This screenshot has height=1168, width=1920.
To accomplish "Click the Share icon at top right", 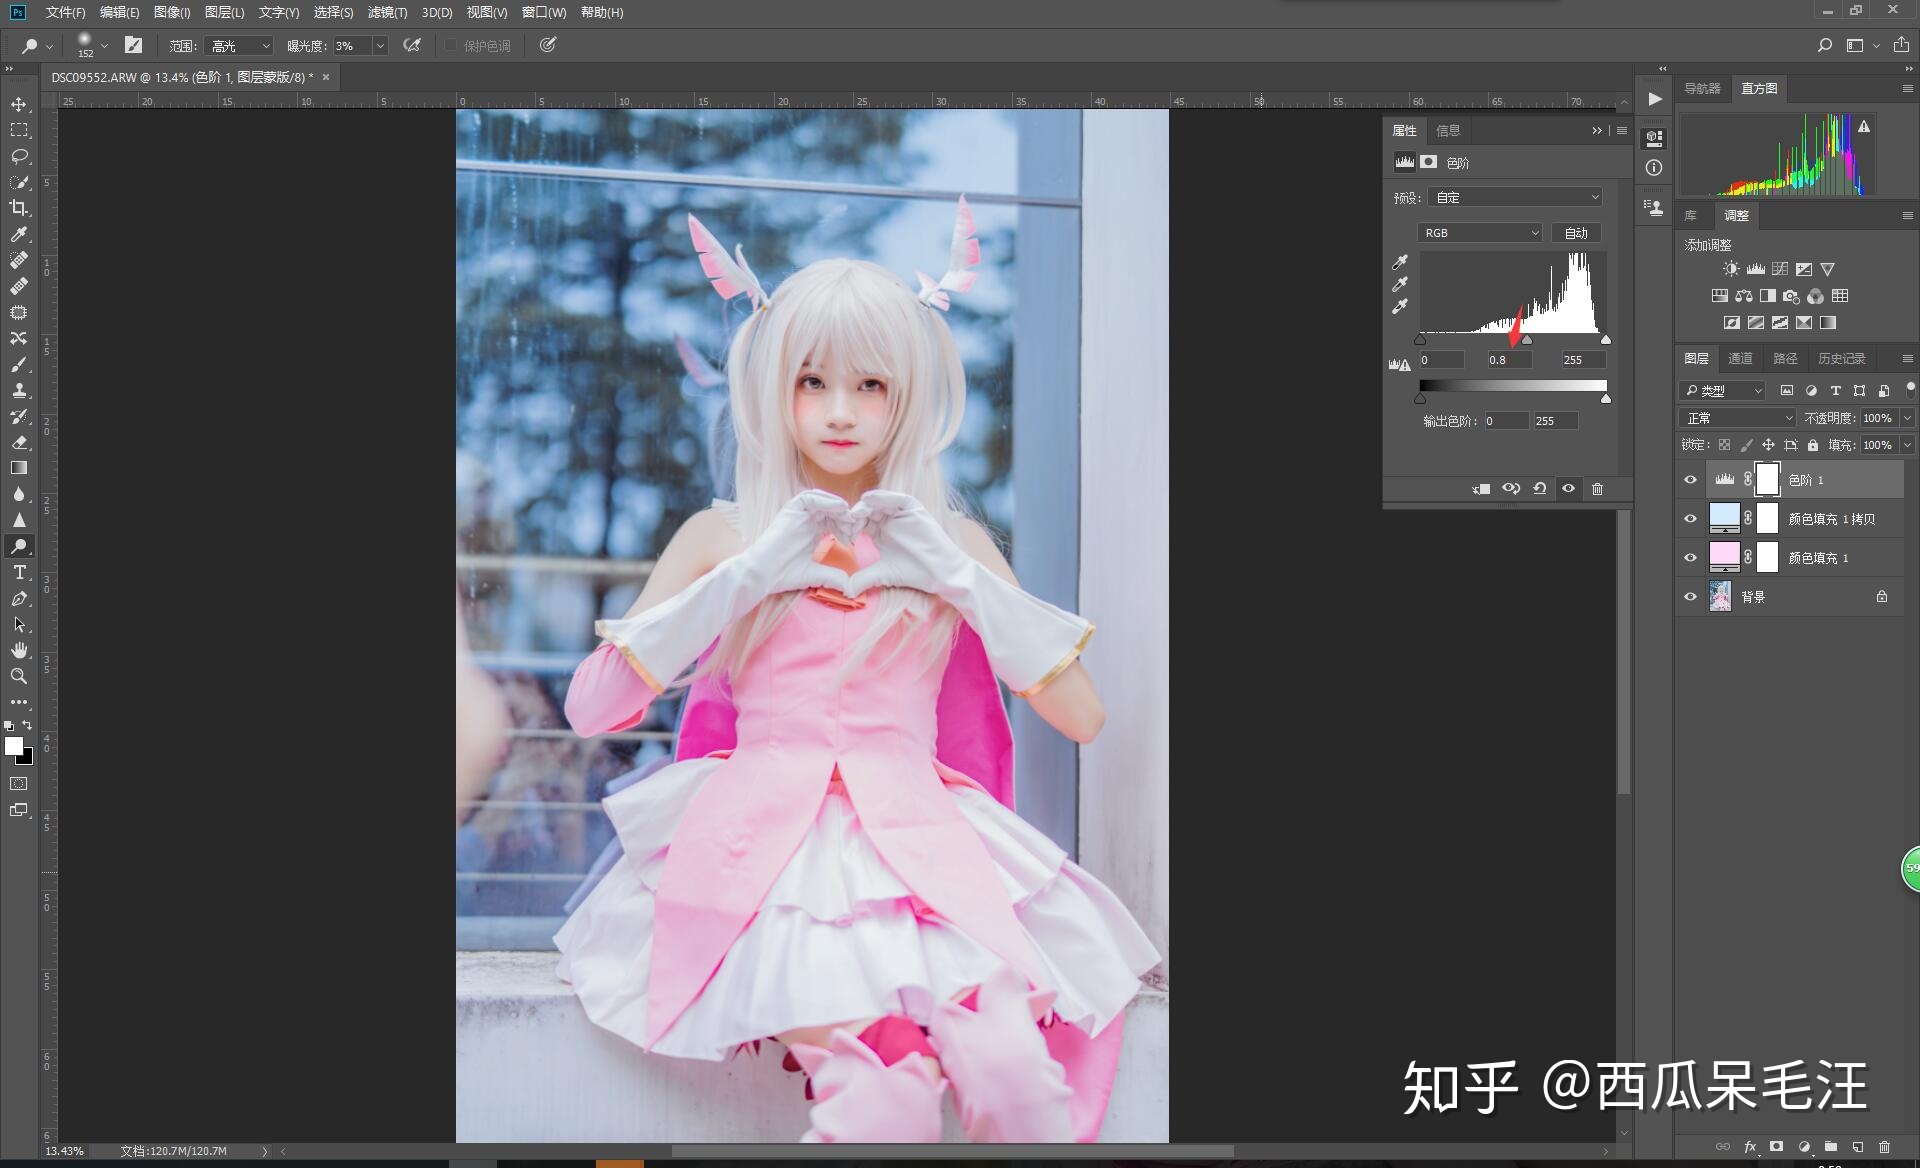I will click(1901, 45).
